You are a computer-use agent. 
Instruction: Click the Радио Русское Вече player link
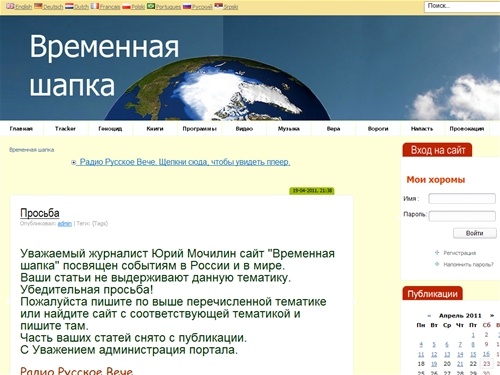pyautogui.click(x=185, y=162)
